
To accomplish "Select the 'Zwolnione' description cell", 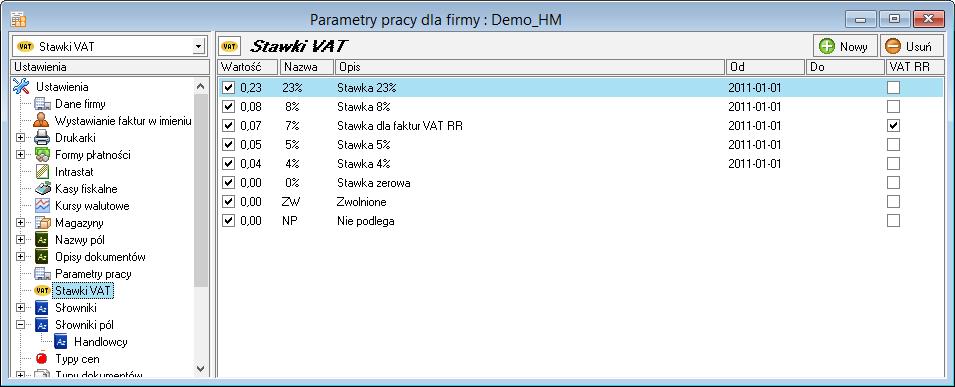I will coord(362,202).
